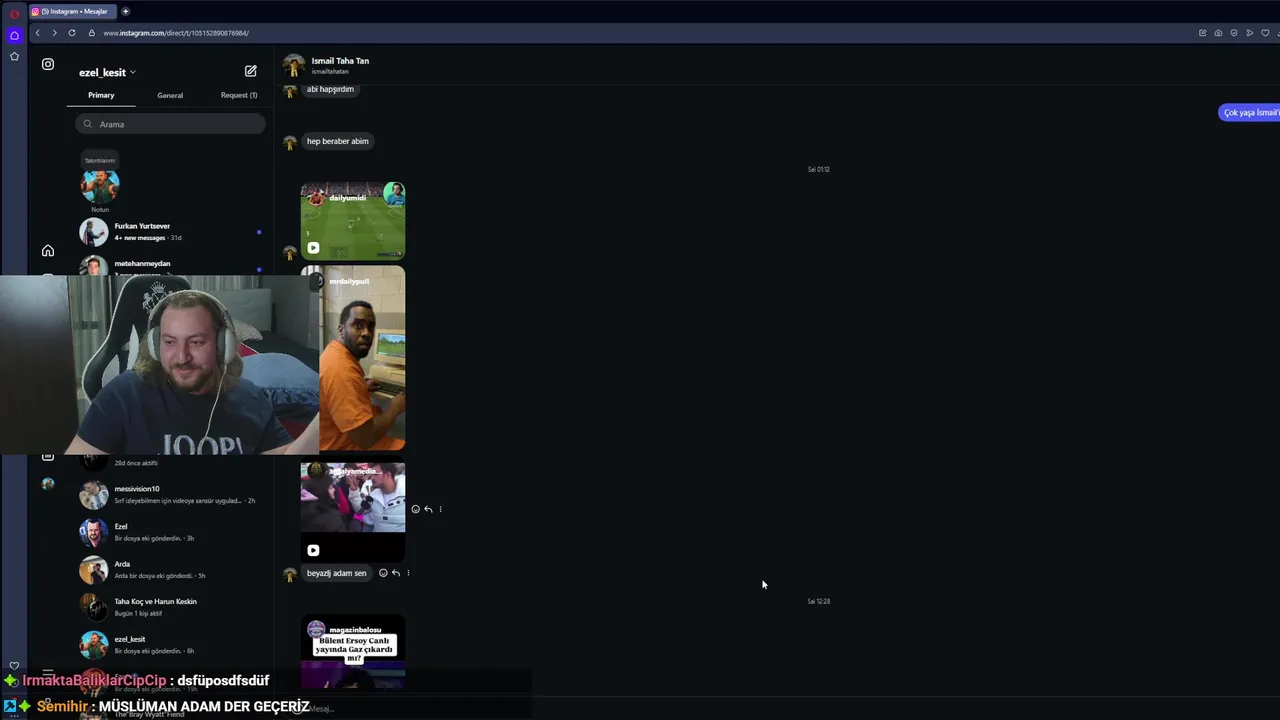Go forward with browser forward arrow
Screen dimensions: 1280x720
coord(54,33)
